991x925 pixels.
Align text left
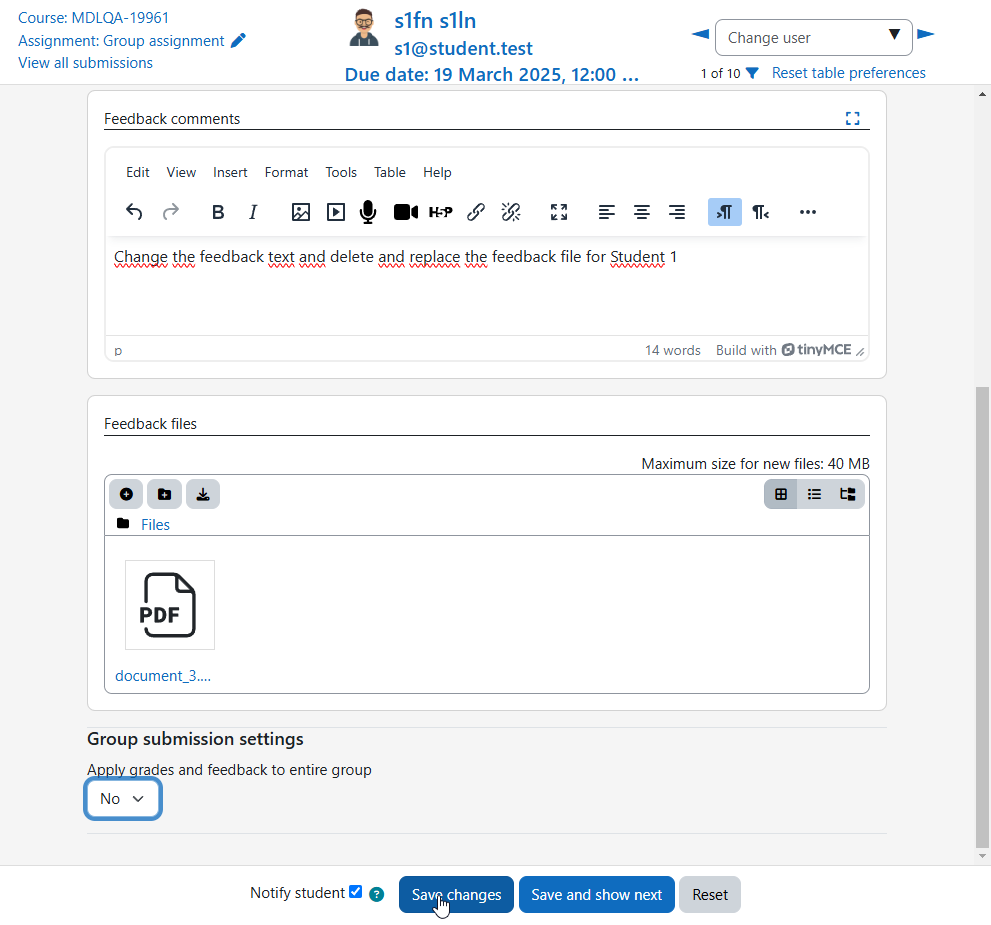pos(607,212)
